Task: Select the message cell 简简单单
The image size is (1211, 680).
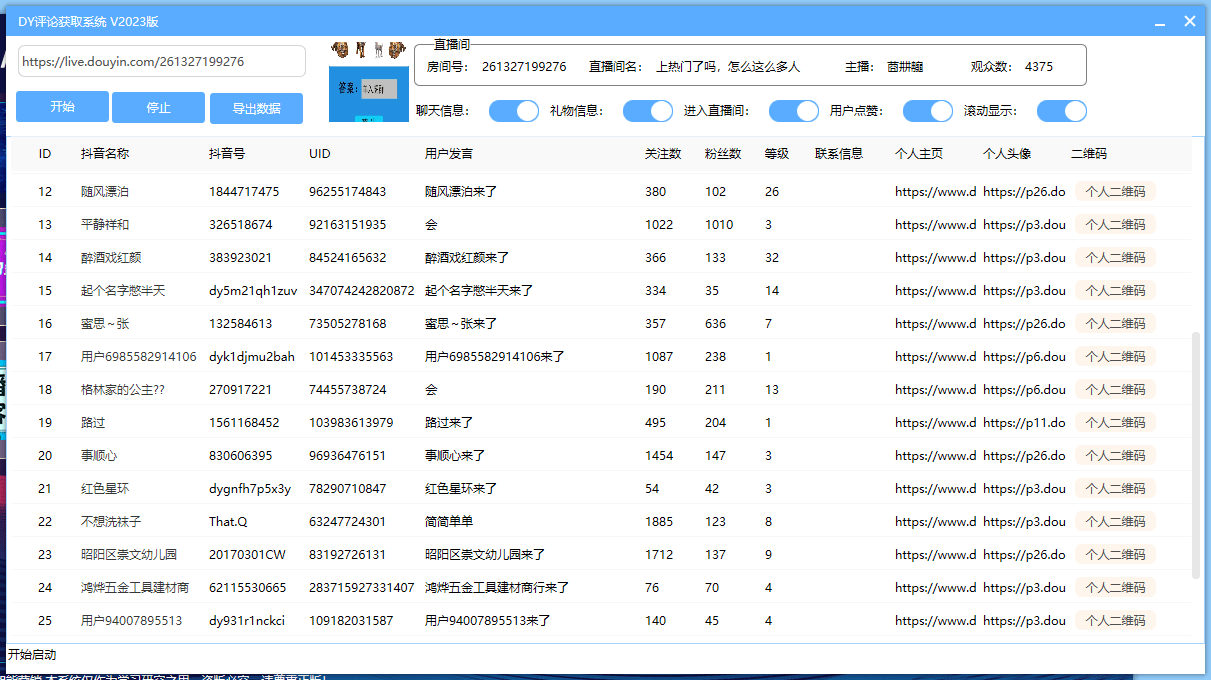Action: tap(449, 521)
